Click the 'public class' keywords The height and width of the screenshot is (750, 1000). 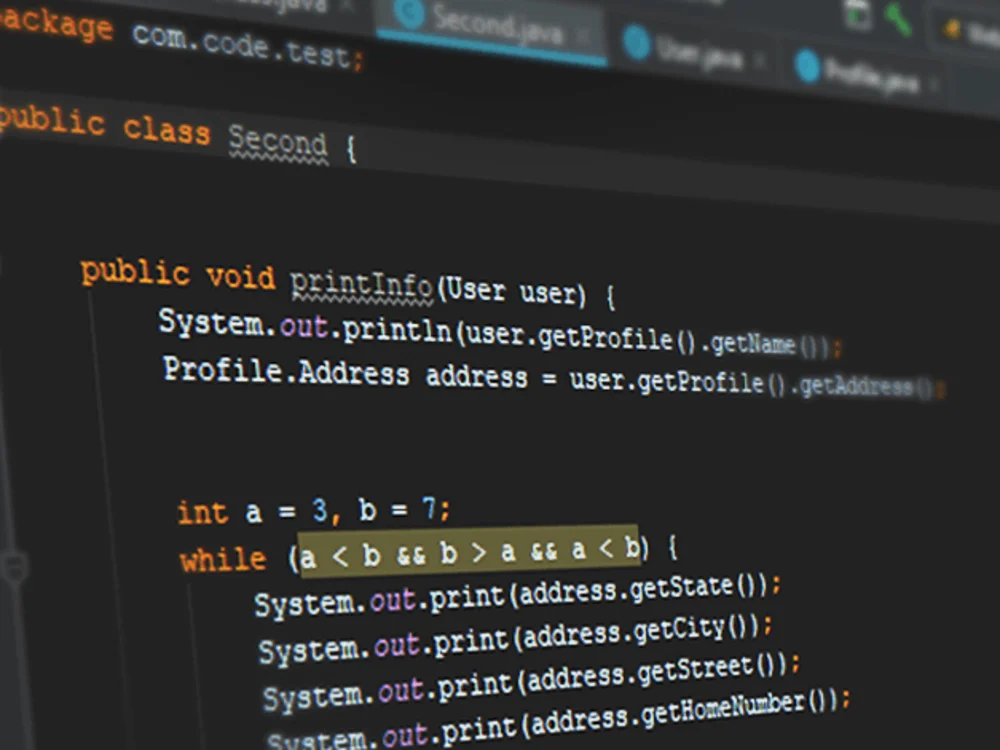tap(102, 124)
